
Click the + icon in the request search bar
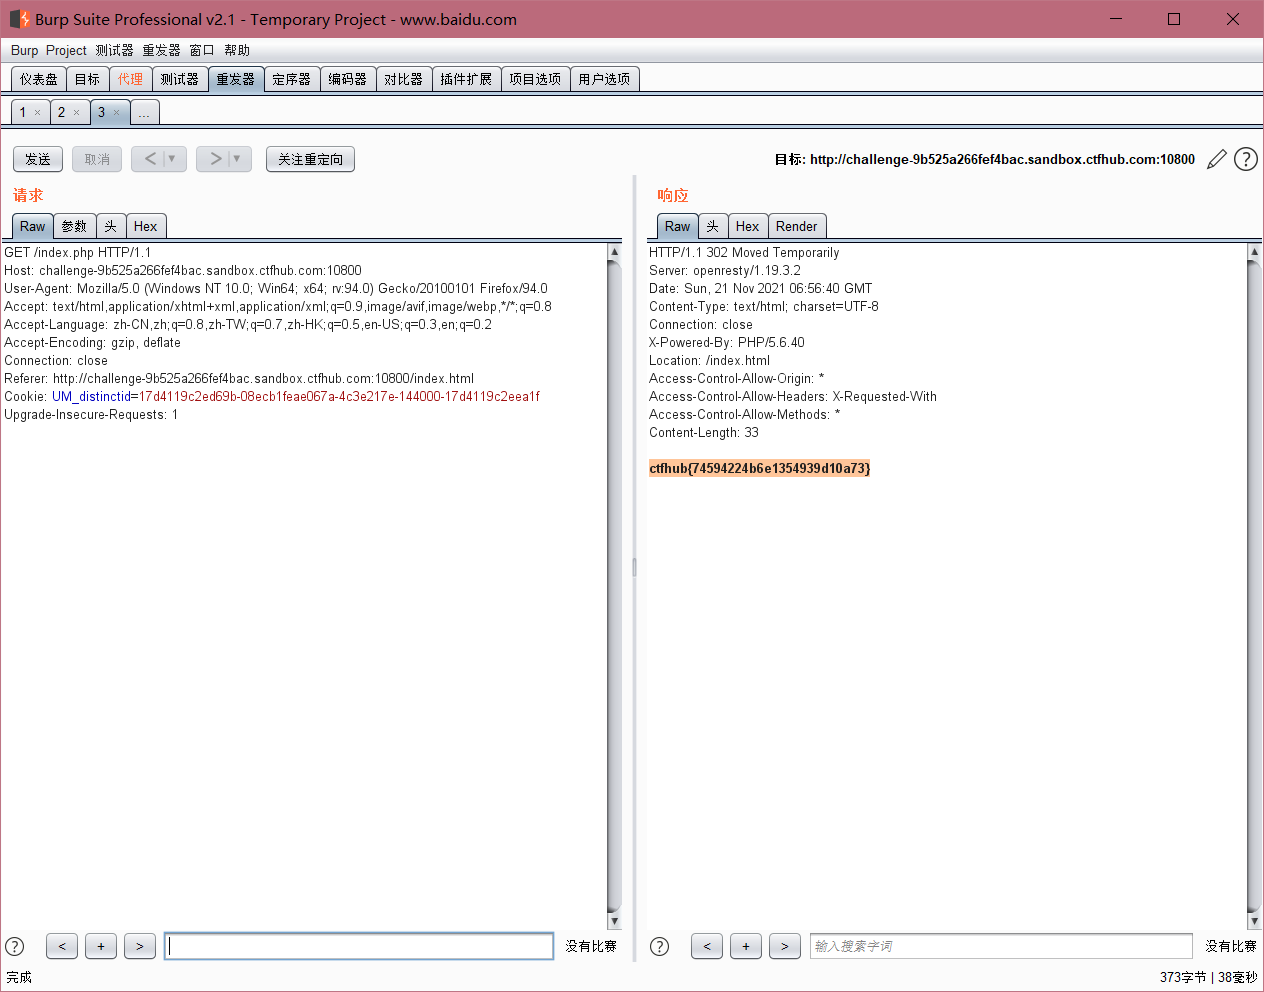click(x=100, y=946)
